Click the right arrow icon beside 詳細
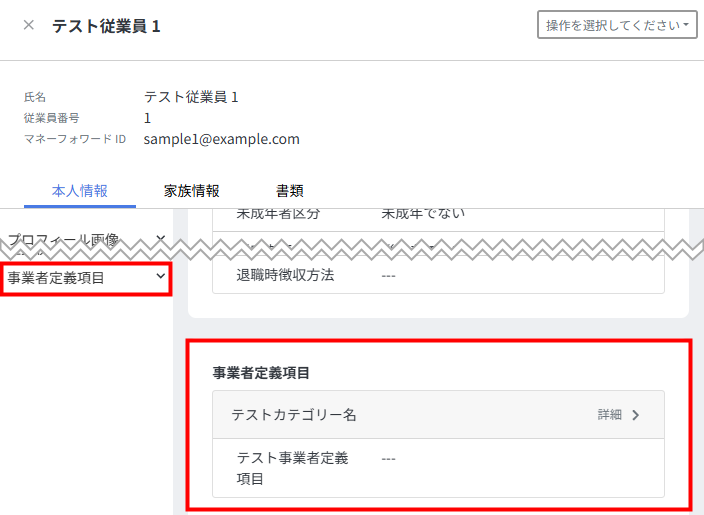The height and width of the screenshot is (515, 704). pos(636,415)
